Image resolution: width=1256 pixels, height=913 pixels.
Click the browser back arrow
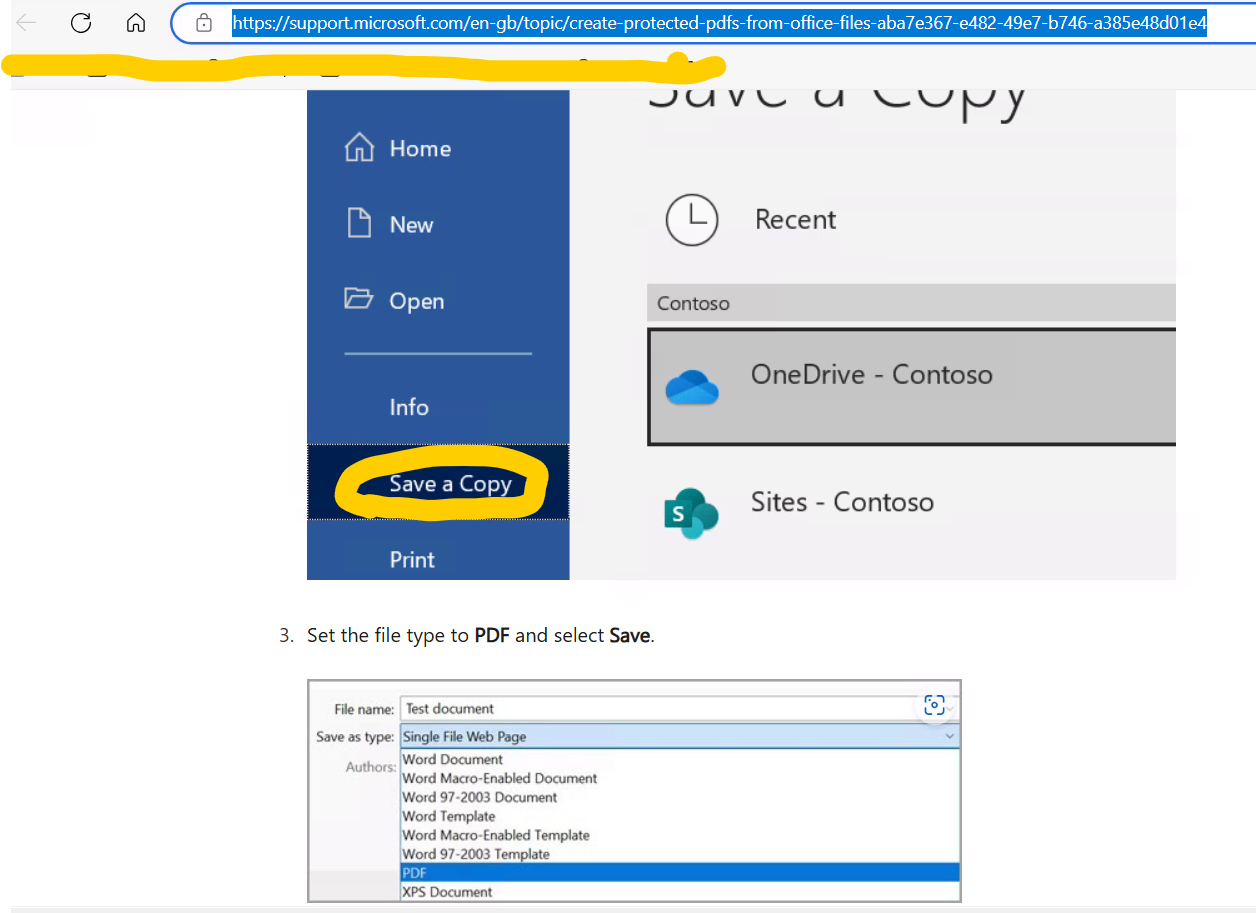pyautogui.click(x=27, y=24)
